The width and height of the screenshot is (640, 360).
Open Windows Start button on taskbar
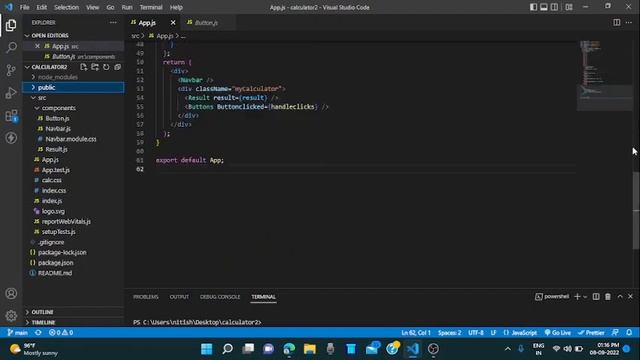[x=207, y=349]
